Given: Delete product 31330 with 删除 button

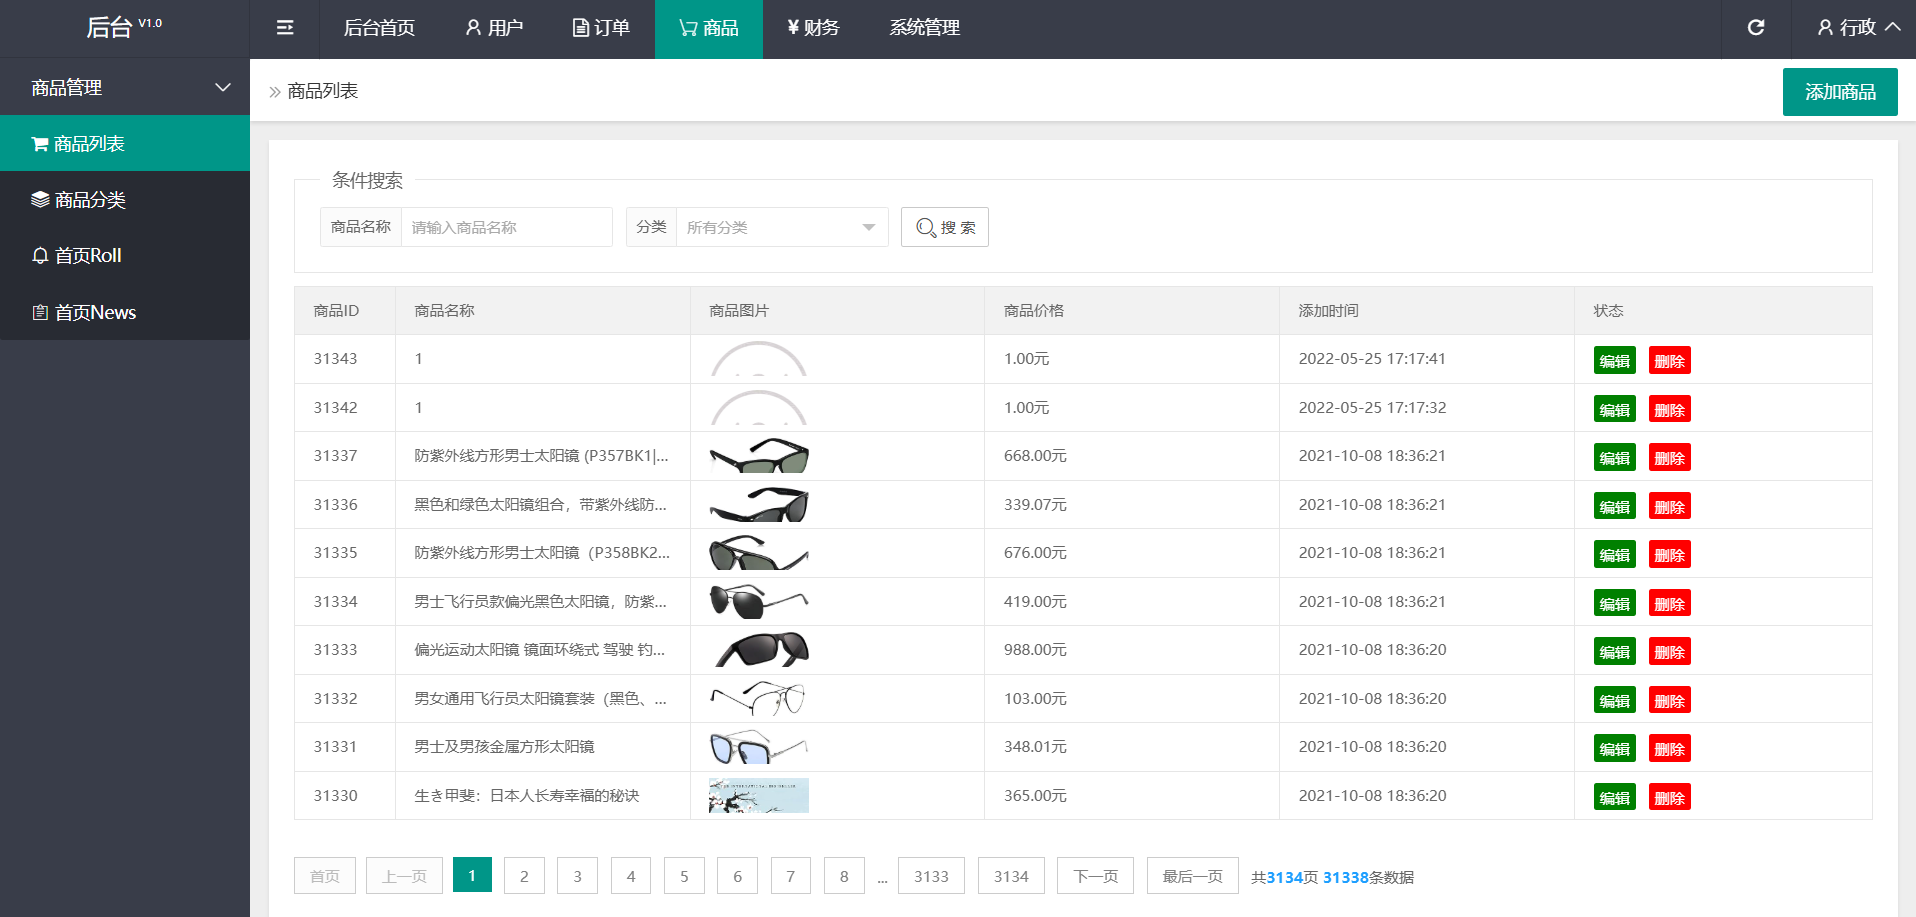Looking at the screenshot, I should 1669,798.
